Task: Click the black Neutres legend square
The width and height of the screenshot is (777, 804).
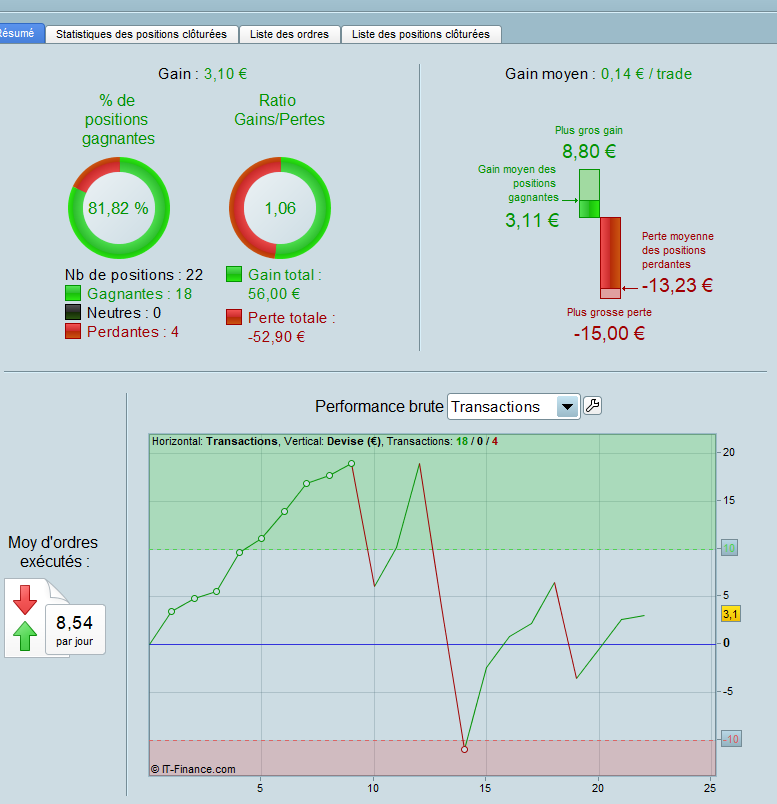Action: (73, 312)
